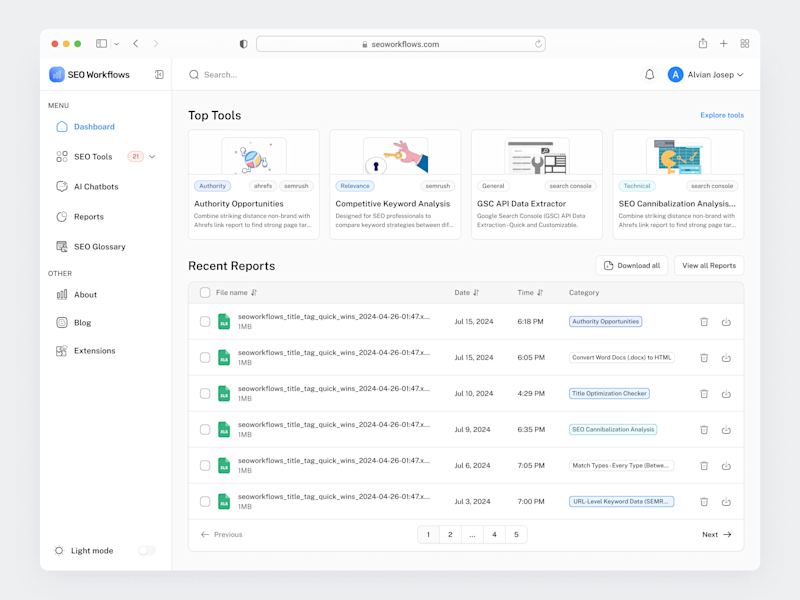Open the browser sidebar options chevron
This screenshot has width=800, height=600.
pyautogui.click(x=116, y=44)
